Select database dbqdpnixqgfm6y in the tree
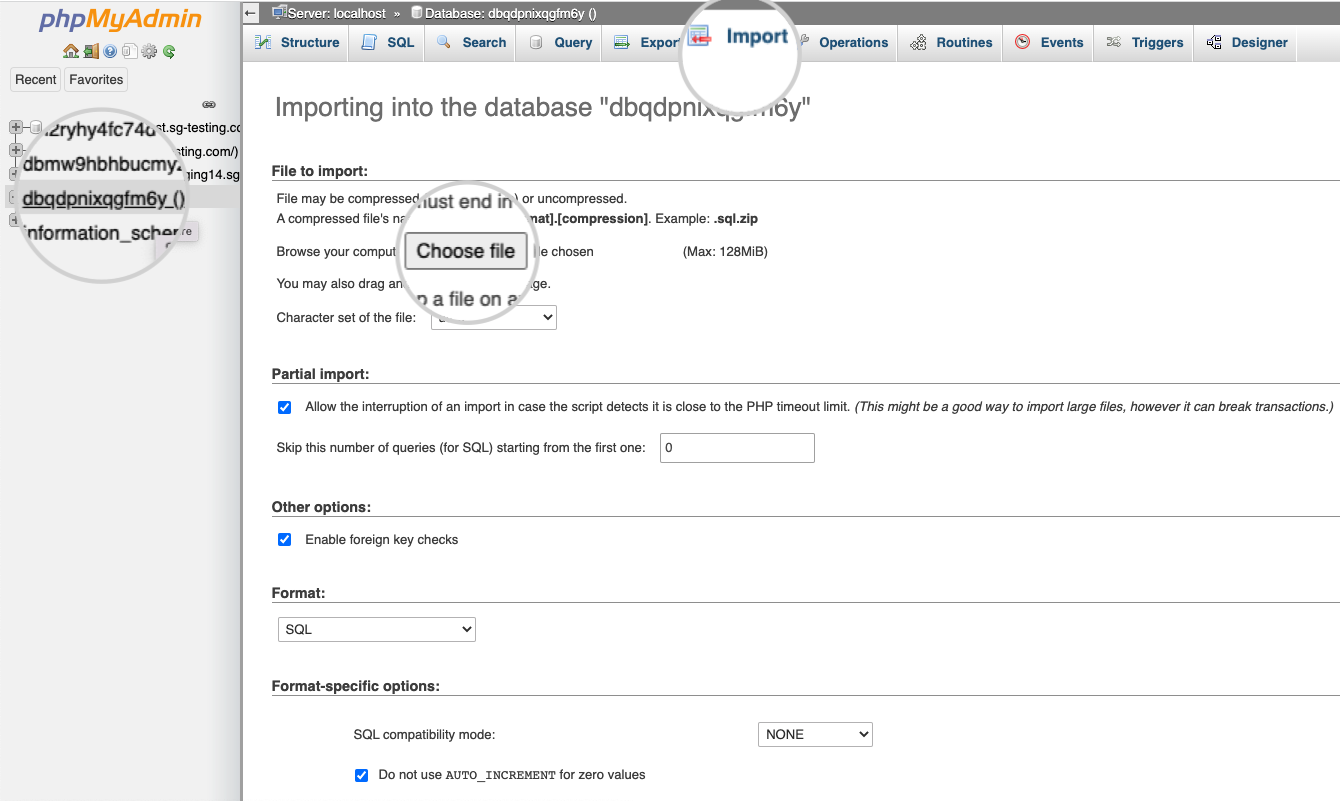The width and height of the screenshot is (1340, 801). (x=103, y=198)
